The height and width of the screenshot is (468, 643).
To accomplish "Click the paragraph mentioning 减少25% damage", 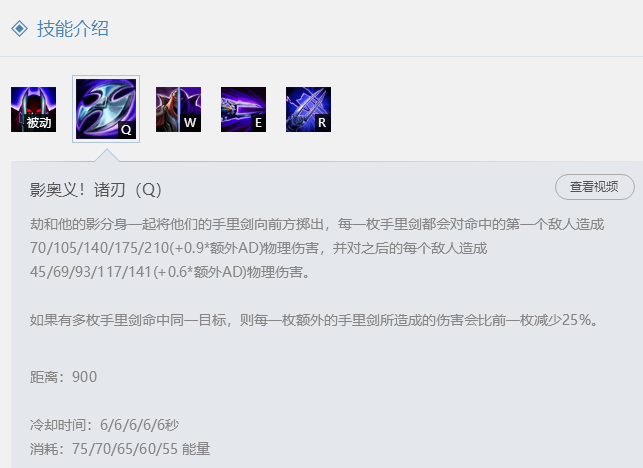I will 315,320.
